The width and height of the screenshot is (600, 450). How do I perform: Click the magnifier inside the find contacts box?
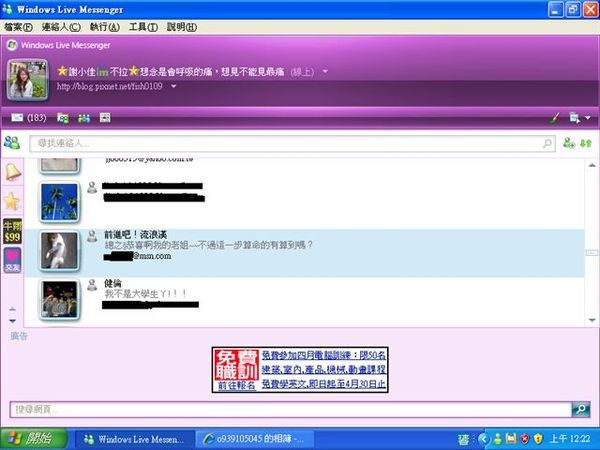[x=547, y=143]
